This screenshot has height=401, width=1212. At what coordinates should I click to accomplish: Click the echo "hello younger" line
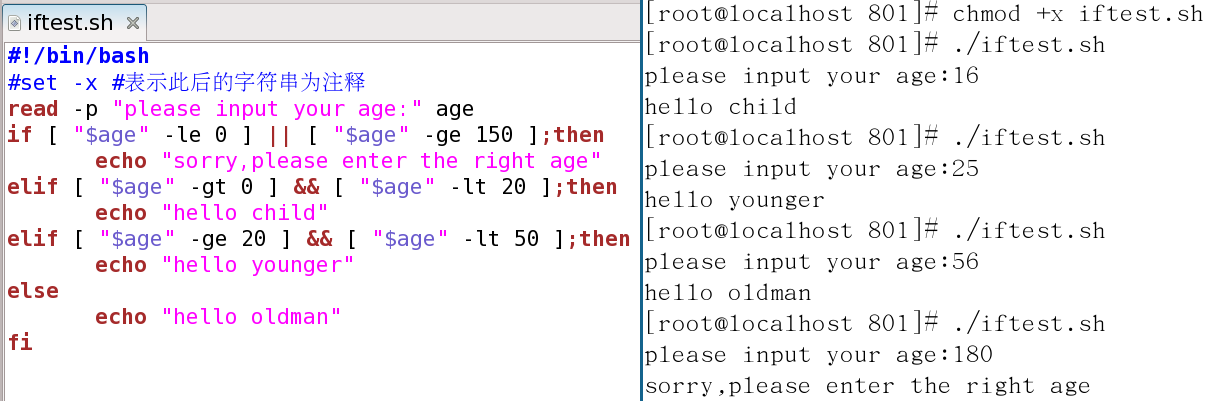[x=224, y=264]
